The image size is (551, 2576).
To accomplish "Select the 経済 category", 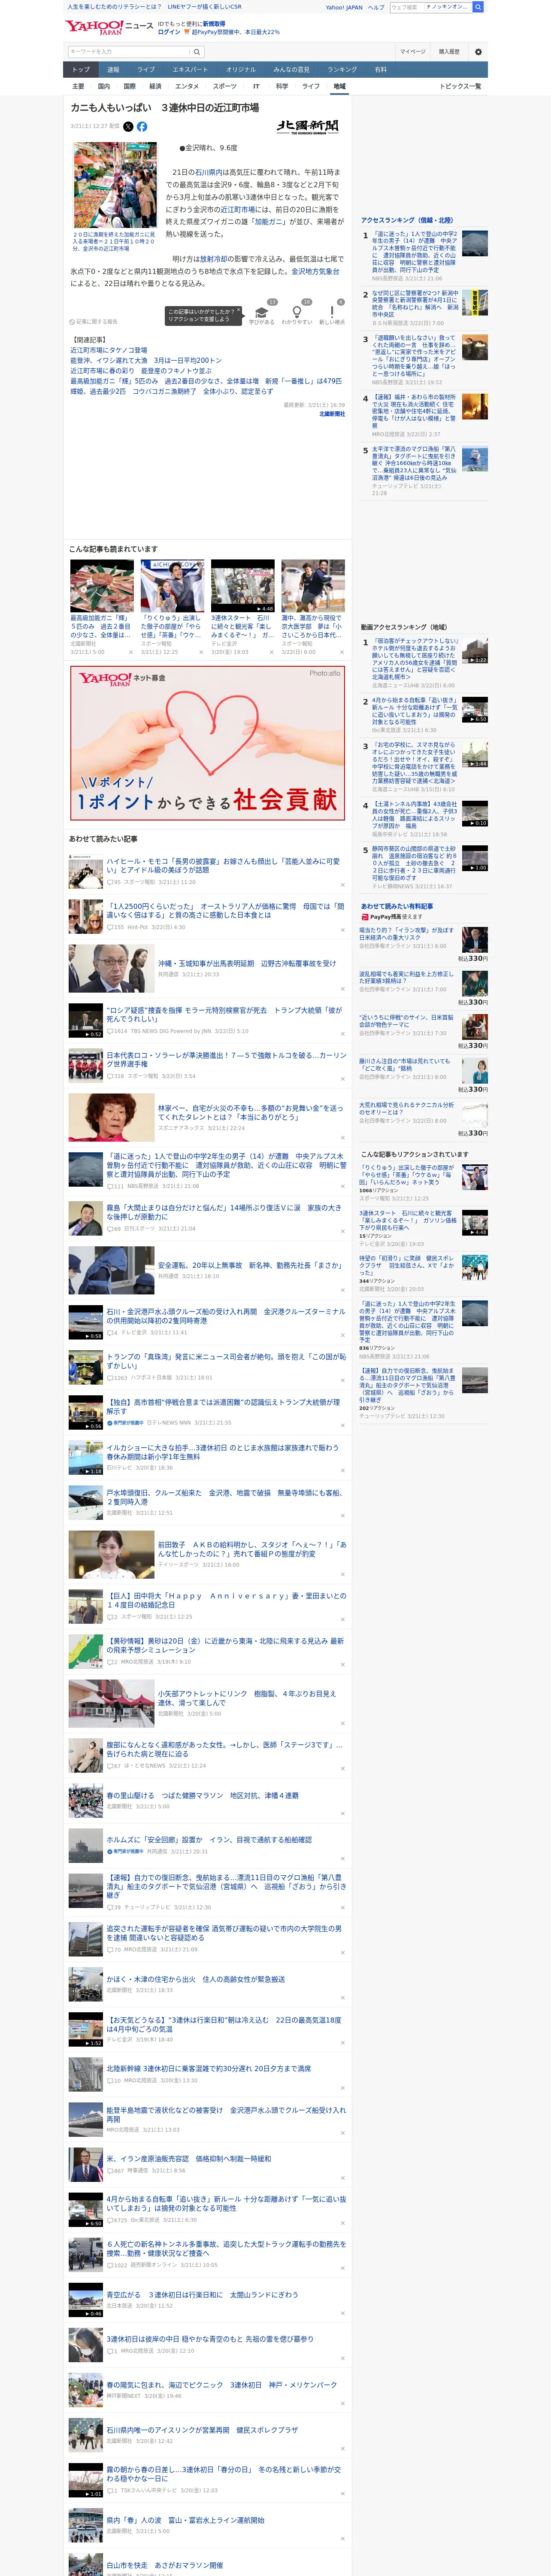I will (155, 86).
